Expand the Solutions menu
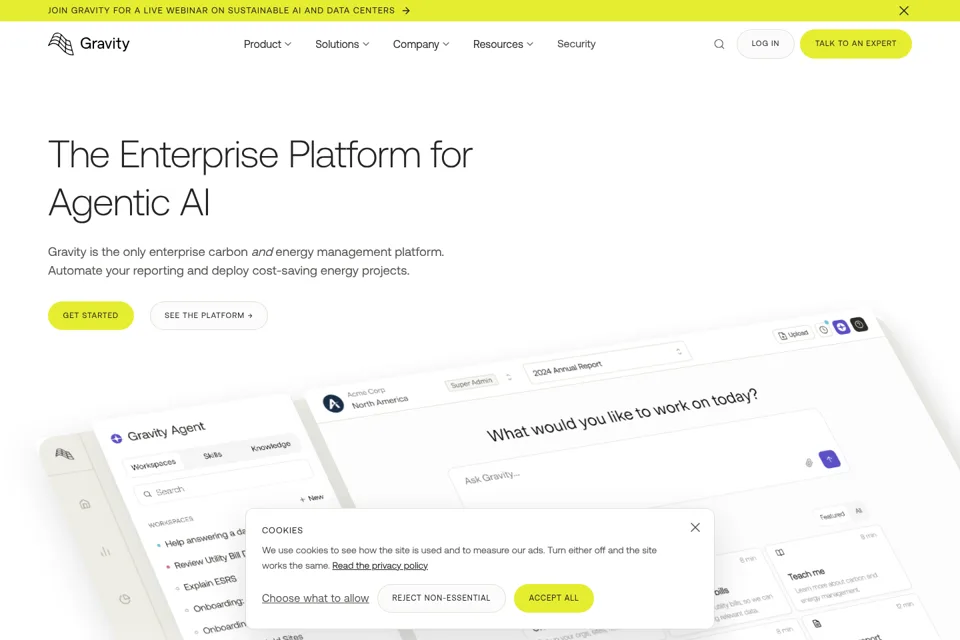The height and width of the screenshot is (640, 960). 342,44
